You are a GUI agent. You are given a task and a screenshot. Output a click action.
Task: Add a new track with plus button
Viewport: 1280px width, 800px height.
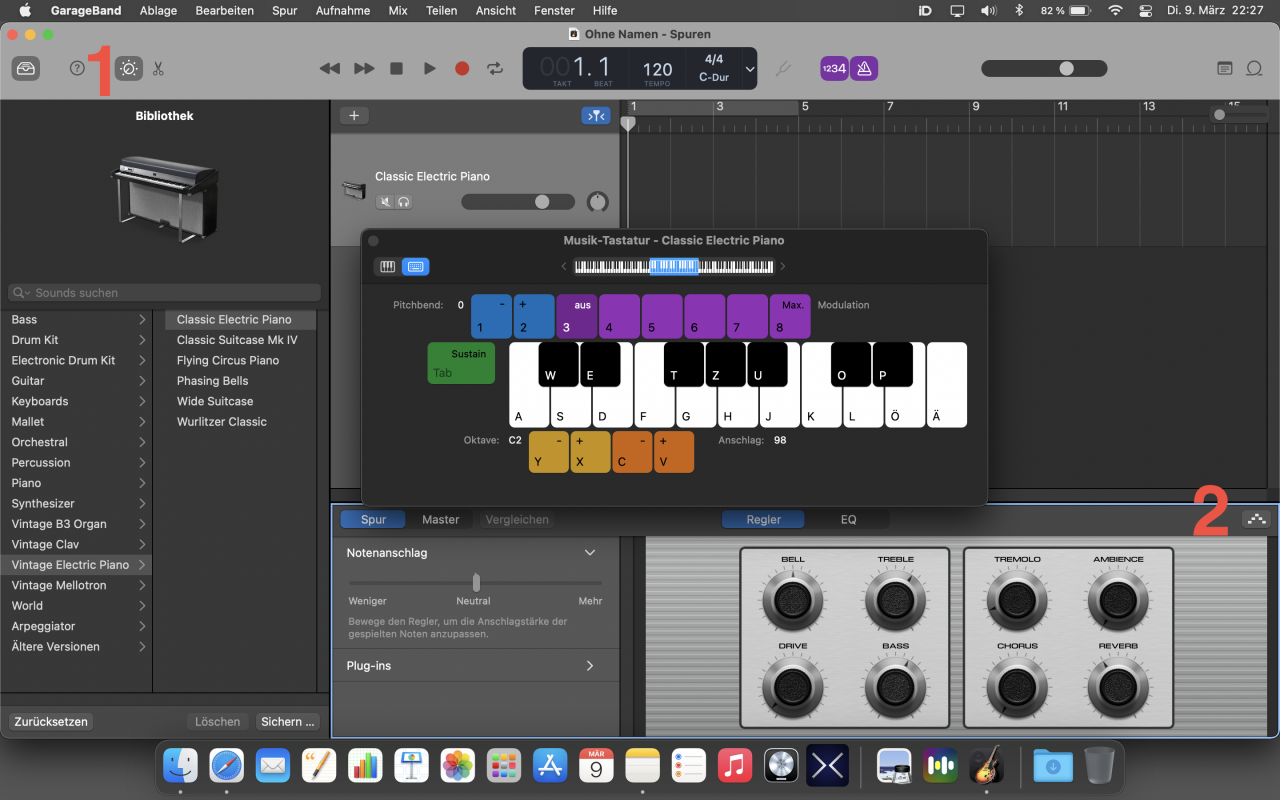pos(354,116)
